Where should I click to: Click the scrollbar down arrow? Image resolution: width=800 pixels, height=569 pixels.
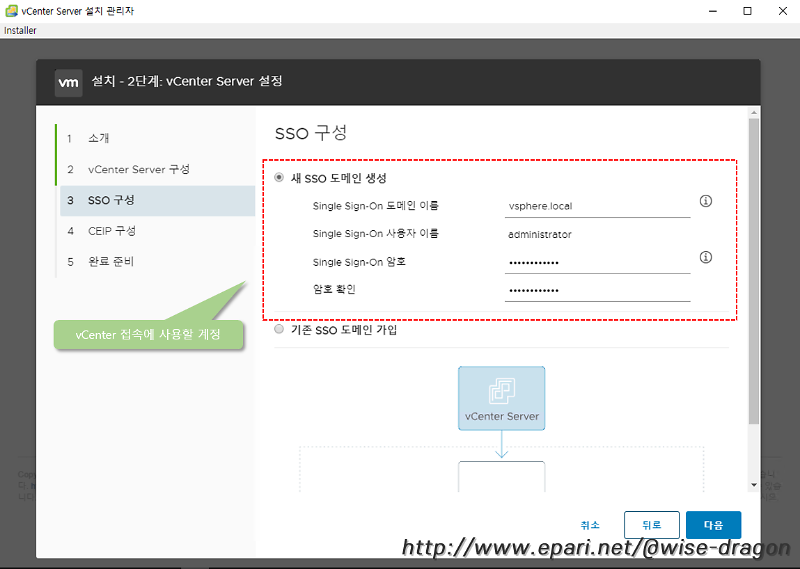pyautogui.click(x=754, y=485)
